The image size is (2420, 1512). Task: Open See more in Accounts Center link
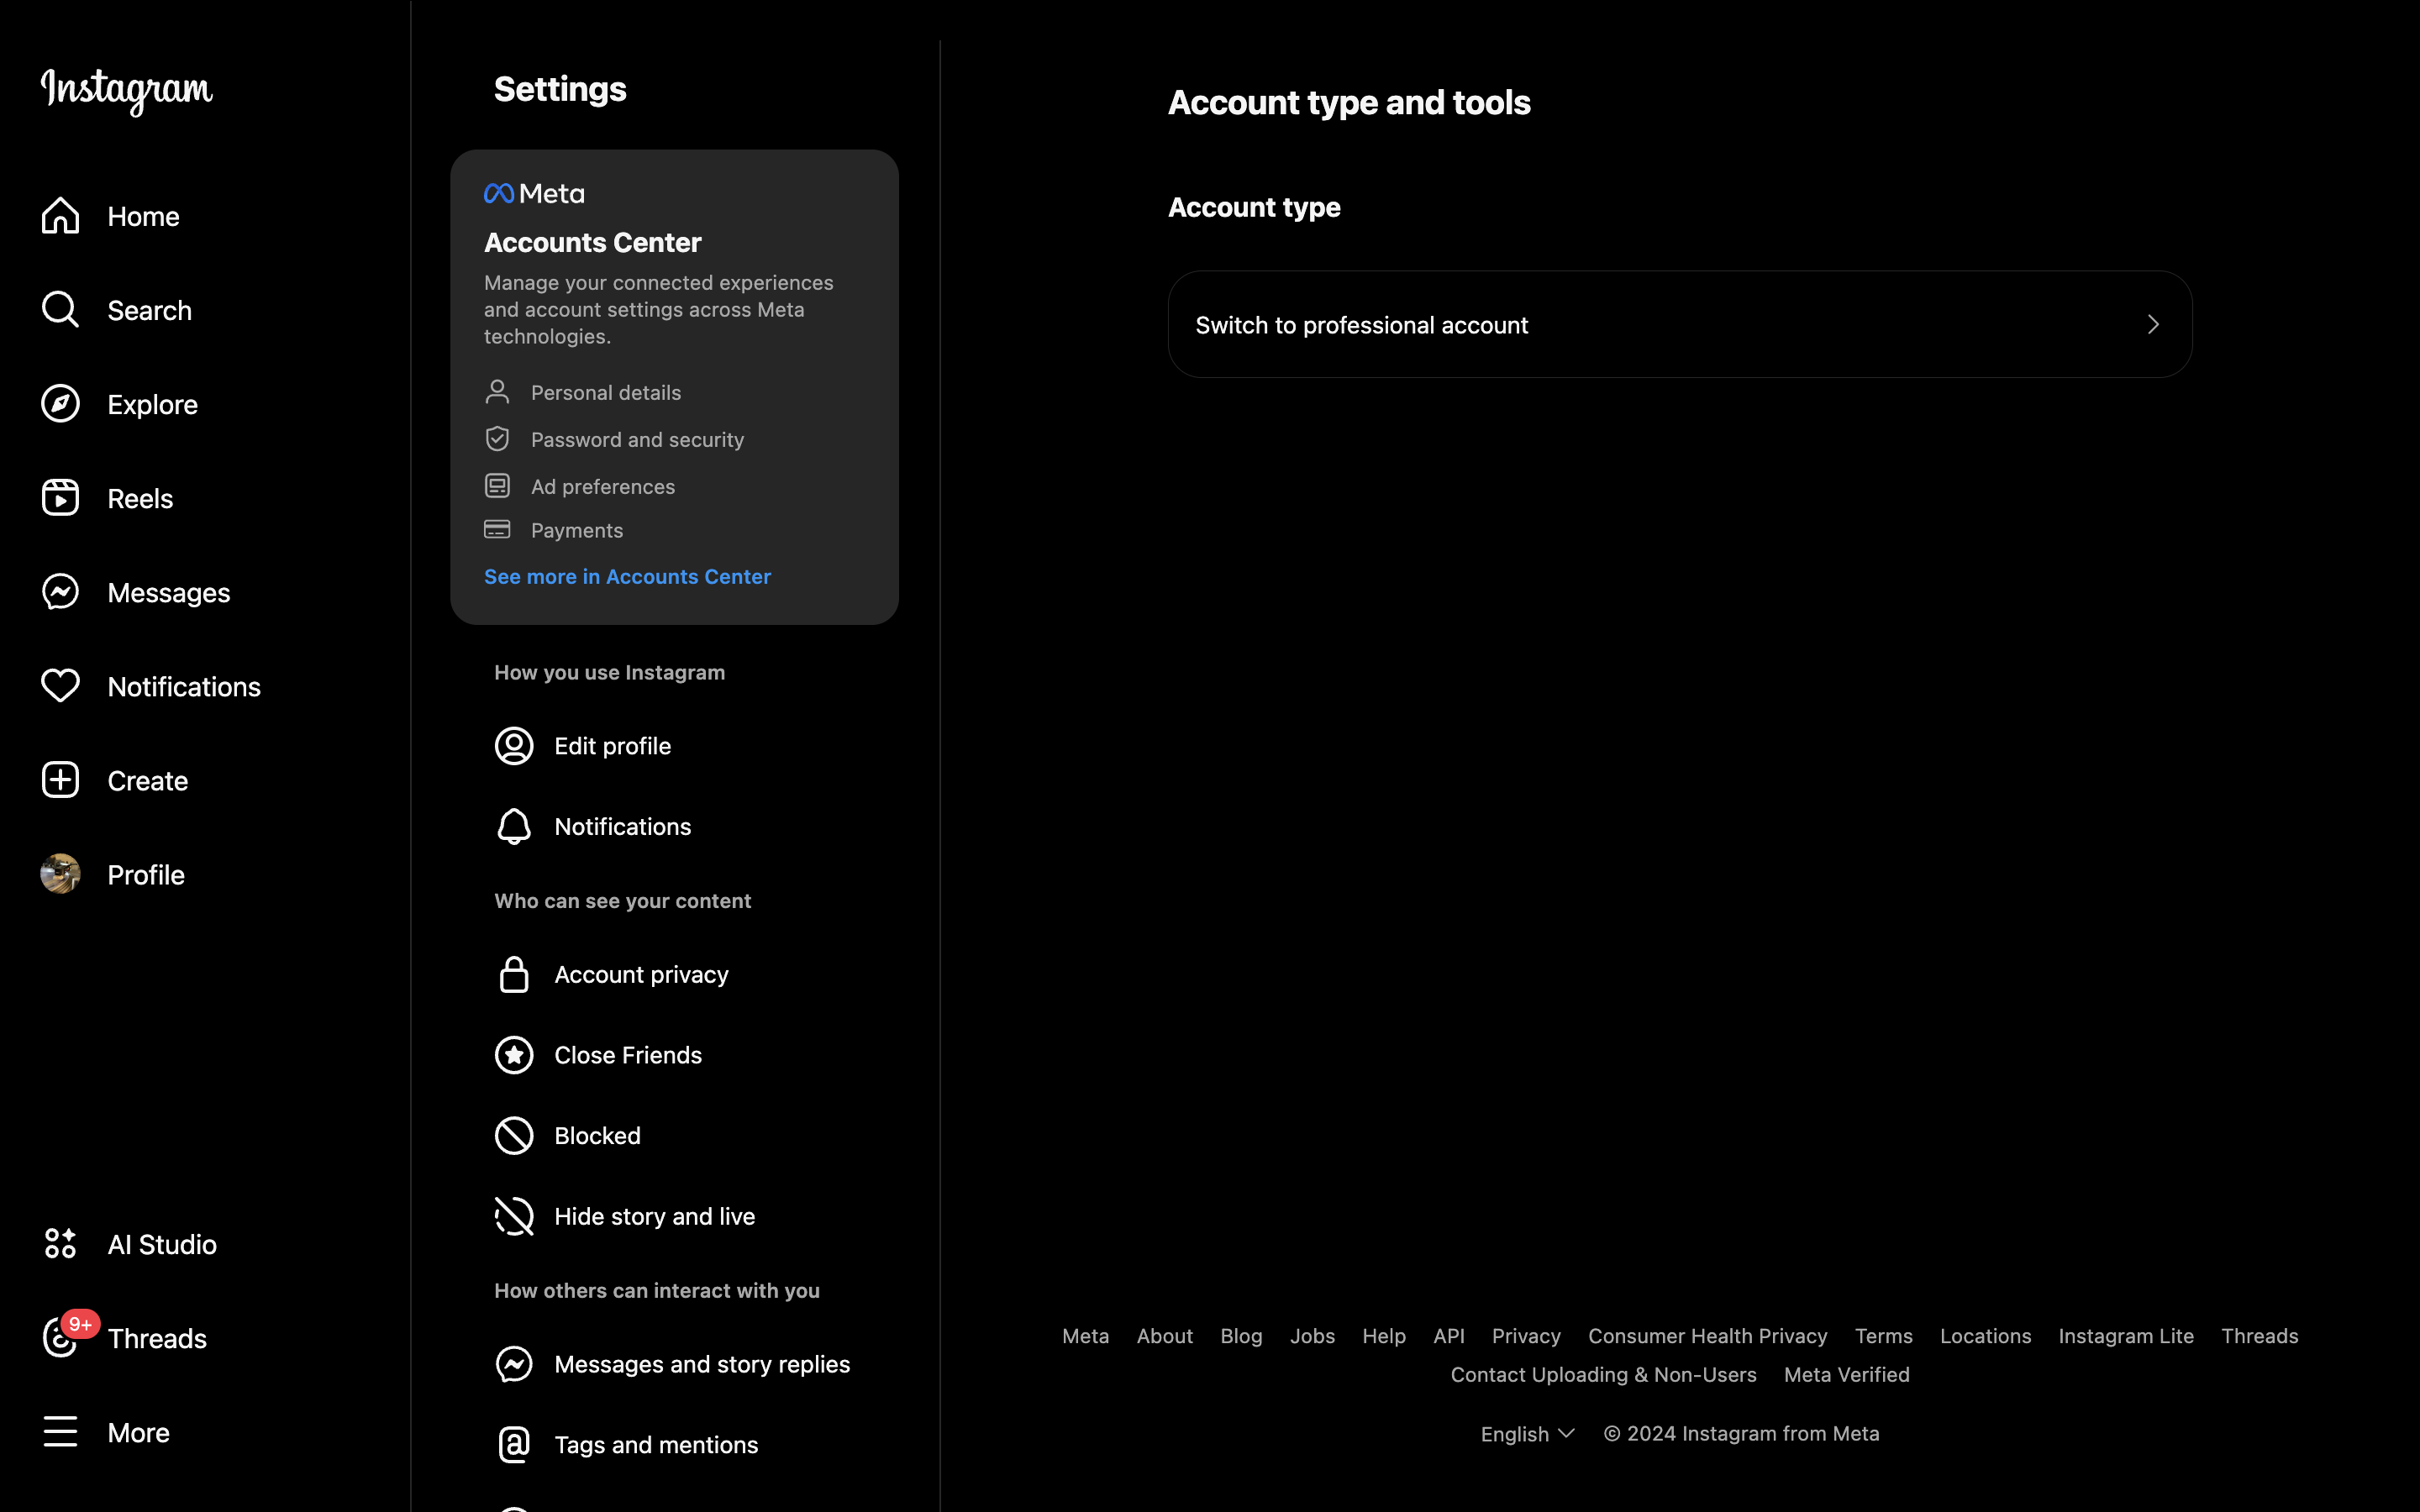click(627, 577)
